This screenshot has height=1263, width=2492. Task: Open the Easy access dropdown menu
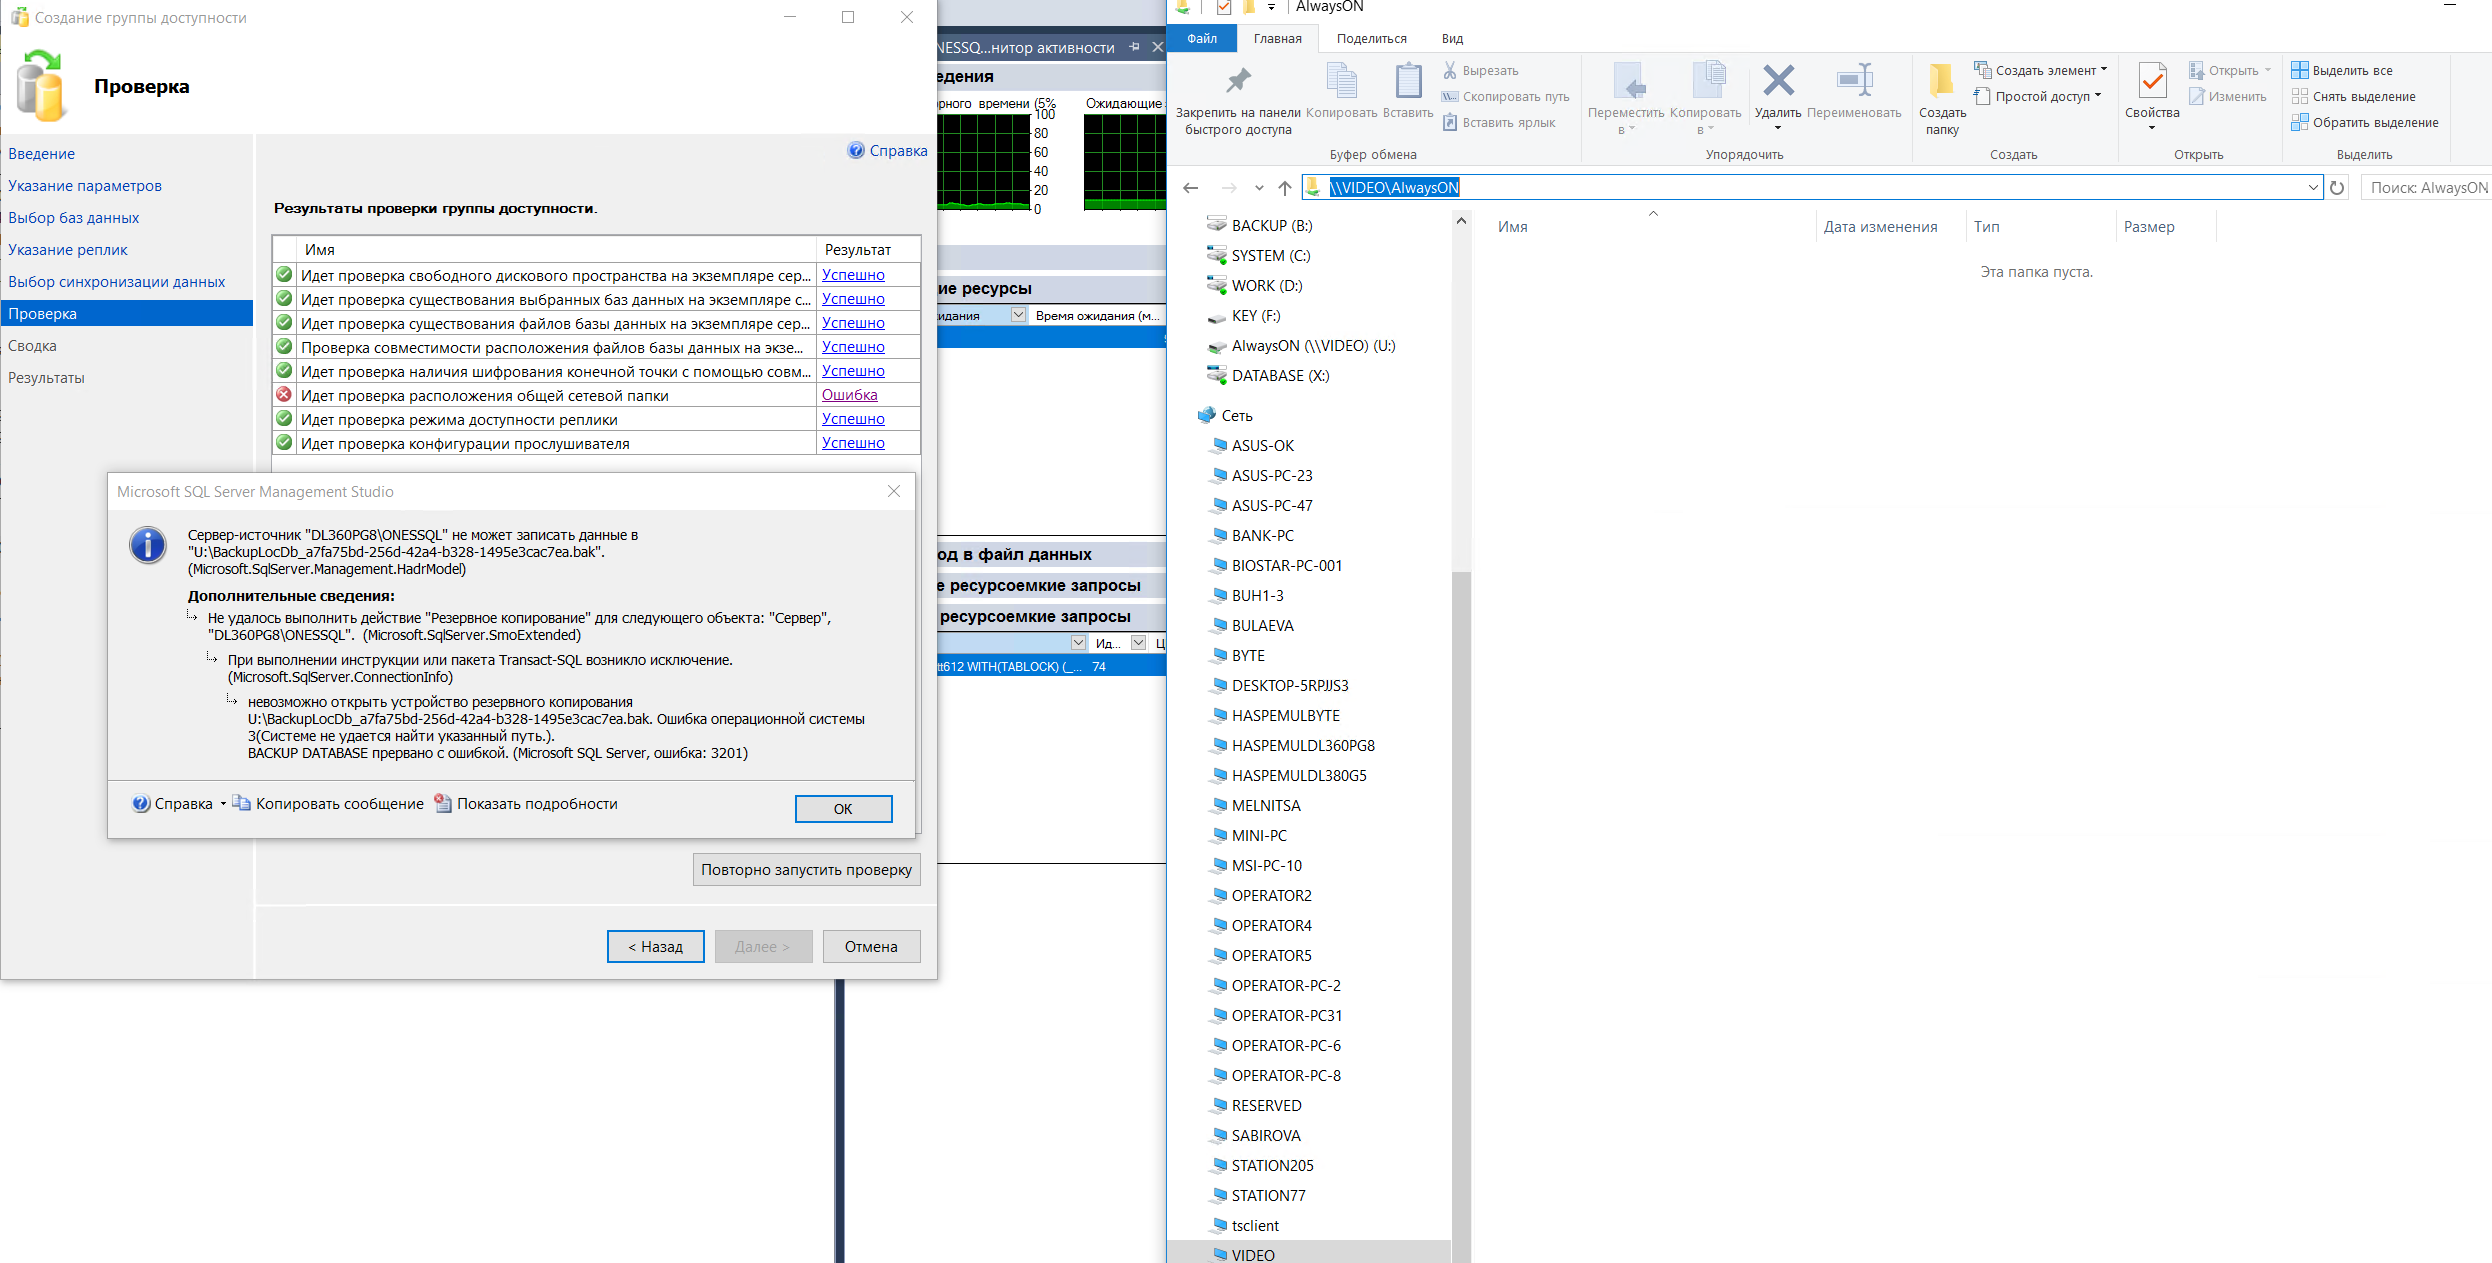(x=2041, y=96)
